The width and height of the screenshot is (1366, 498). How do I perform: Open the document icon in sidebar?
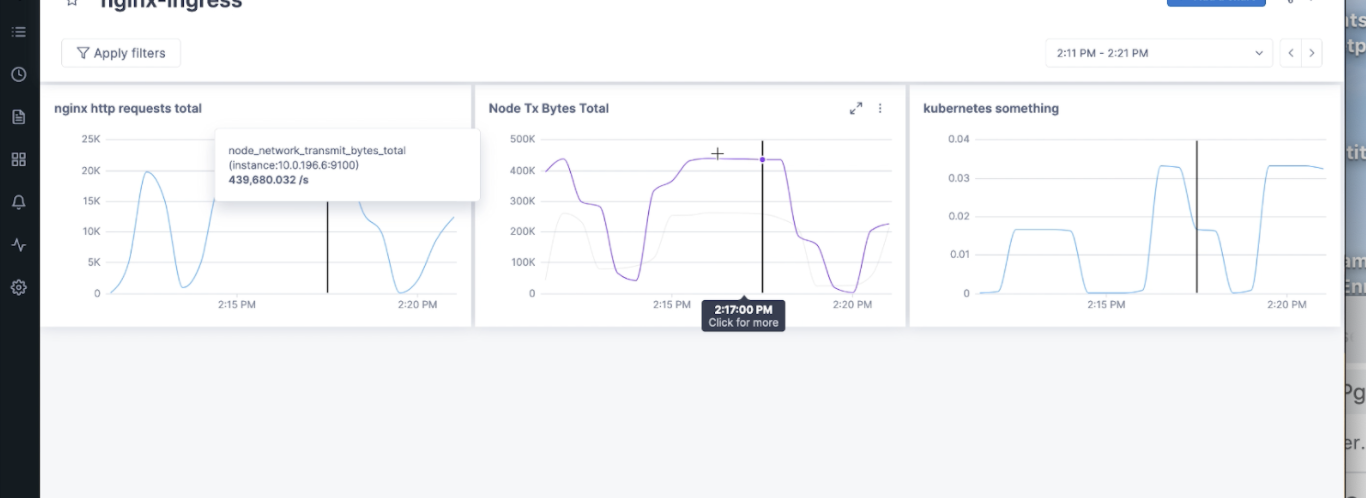[18, 117]
